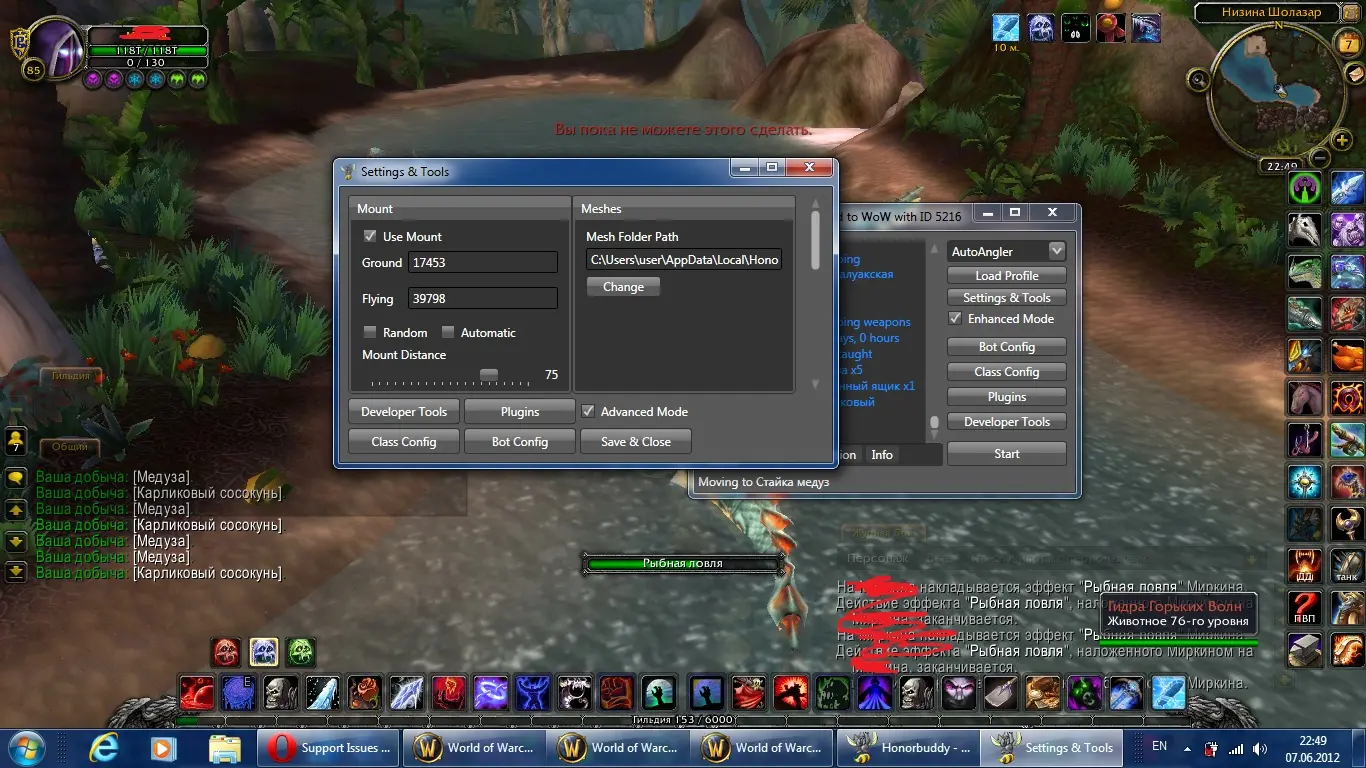Click the Change mesh folder button
This screenshot has height=768, width=1366.
(623, 287)
